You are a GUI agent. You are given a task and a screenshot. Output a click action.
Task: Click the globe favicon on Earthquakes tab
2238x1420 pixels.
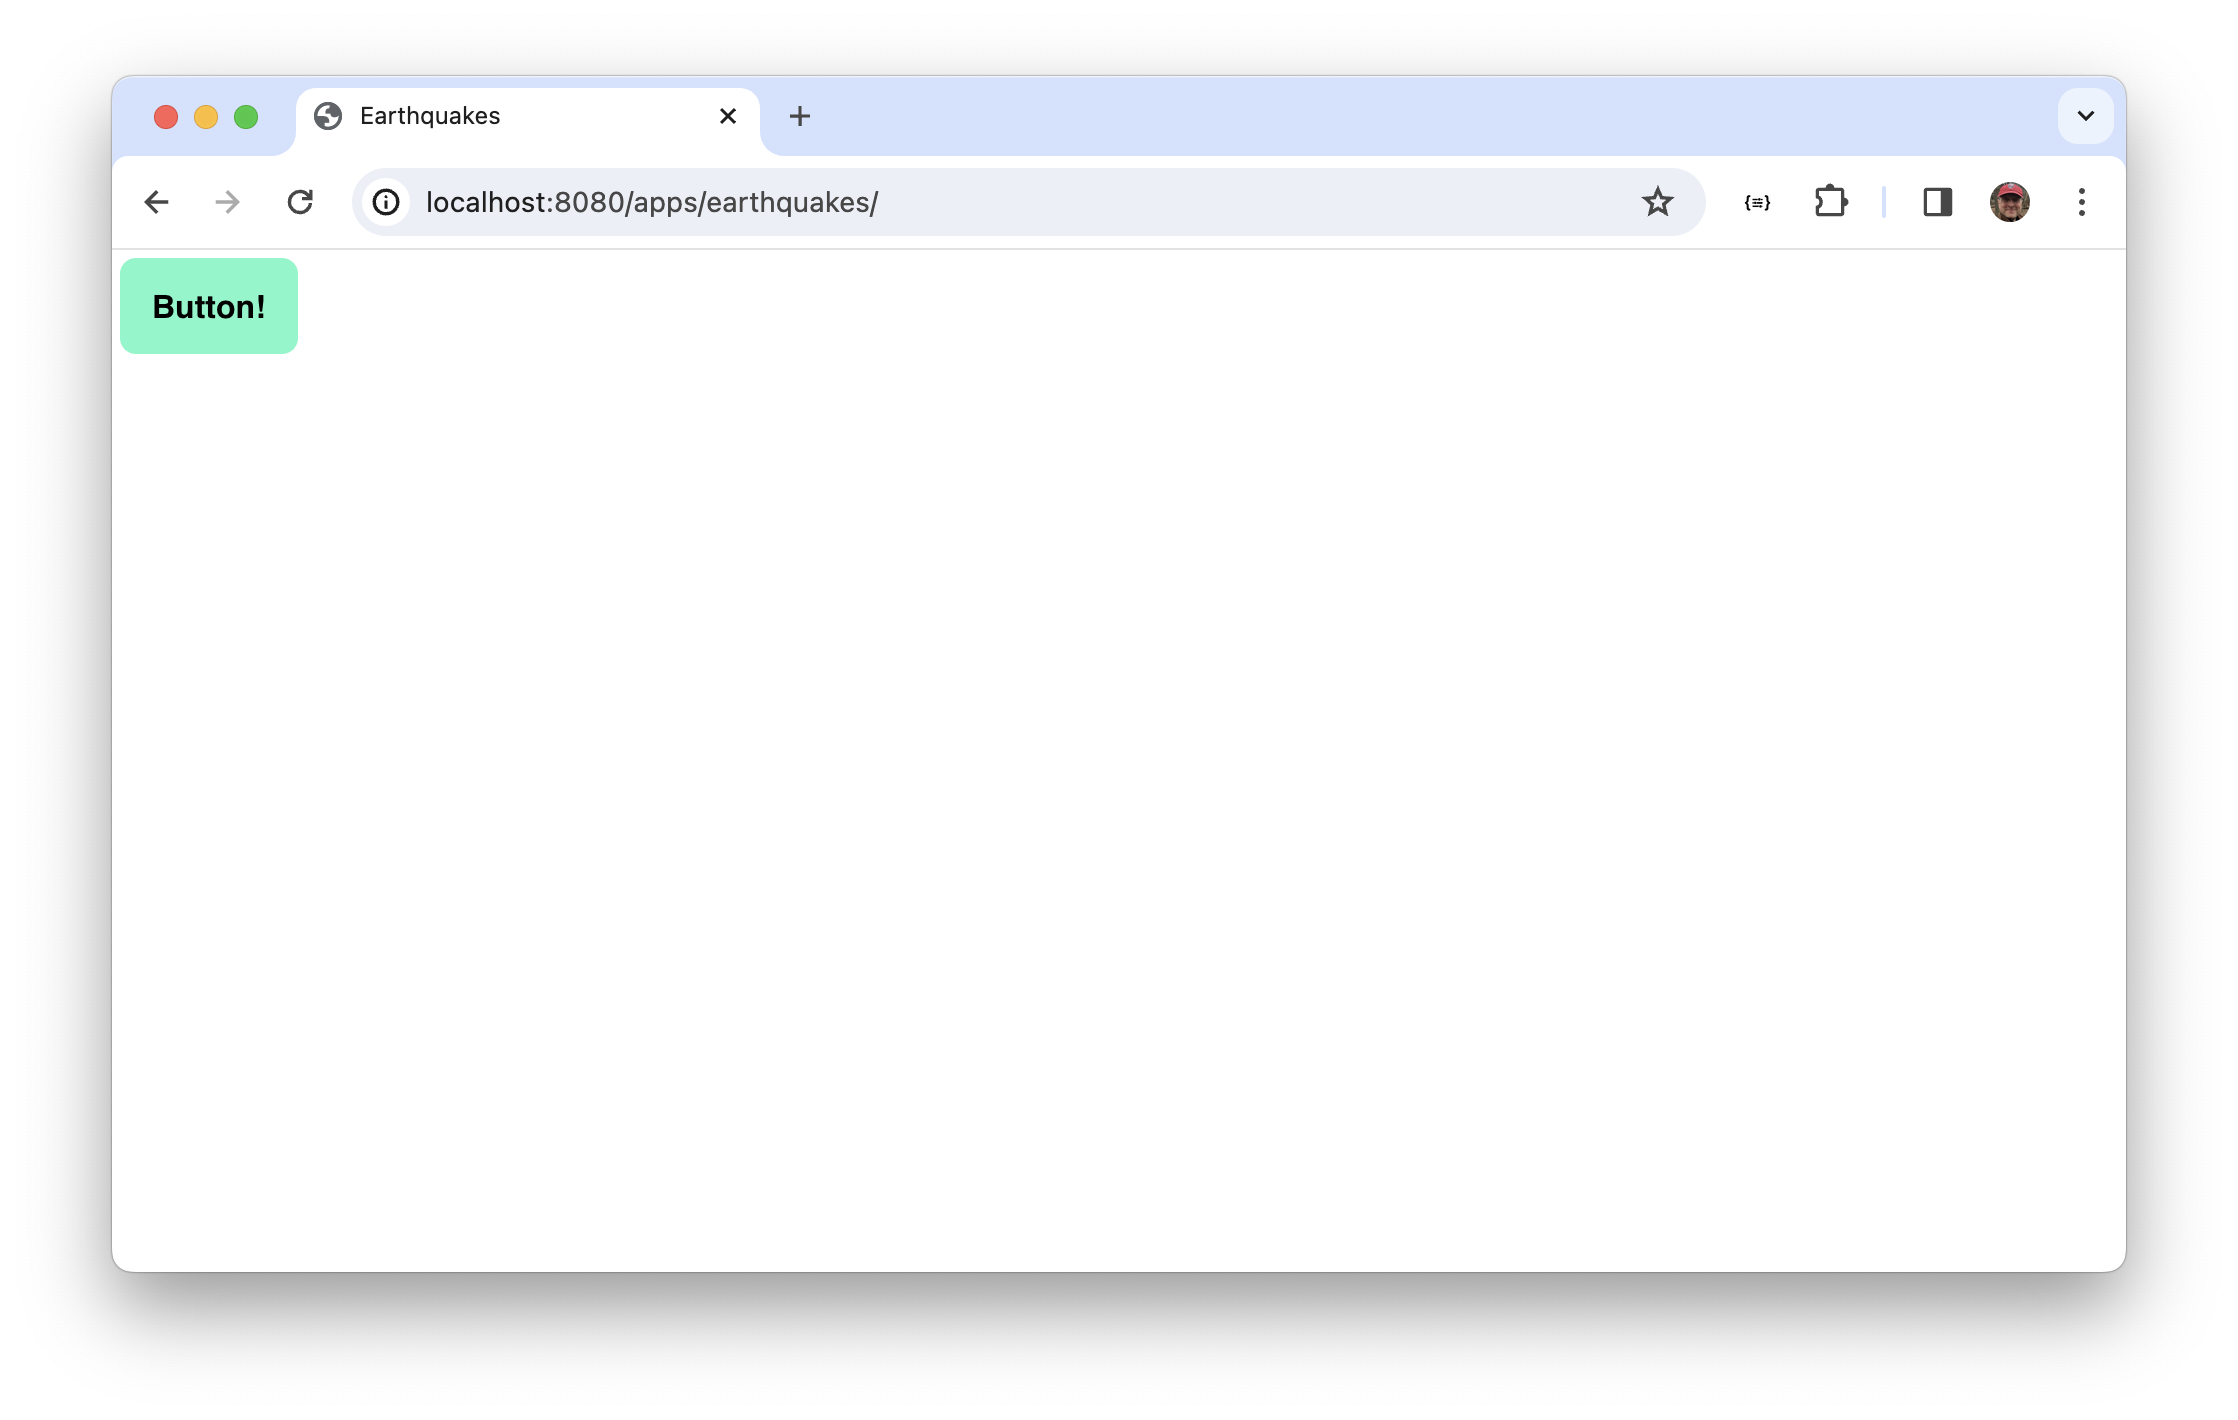tap(328, 116)
